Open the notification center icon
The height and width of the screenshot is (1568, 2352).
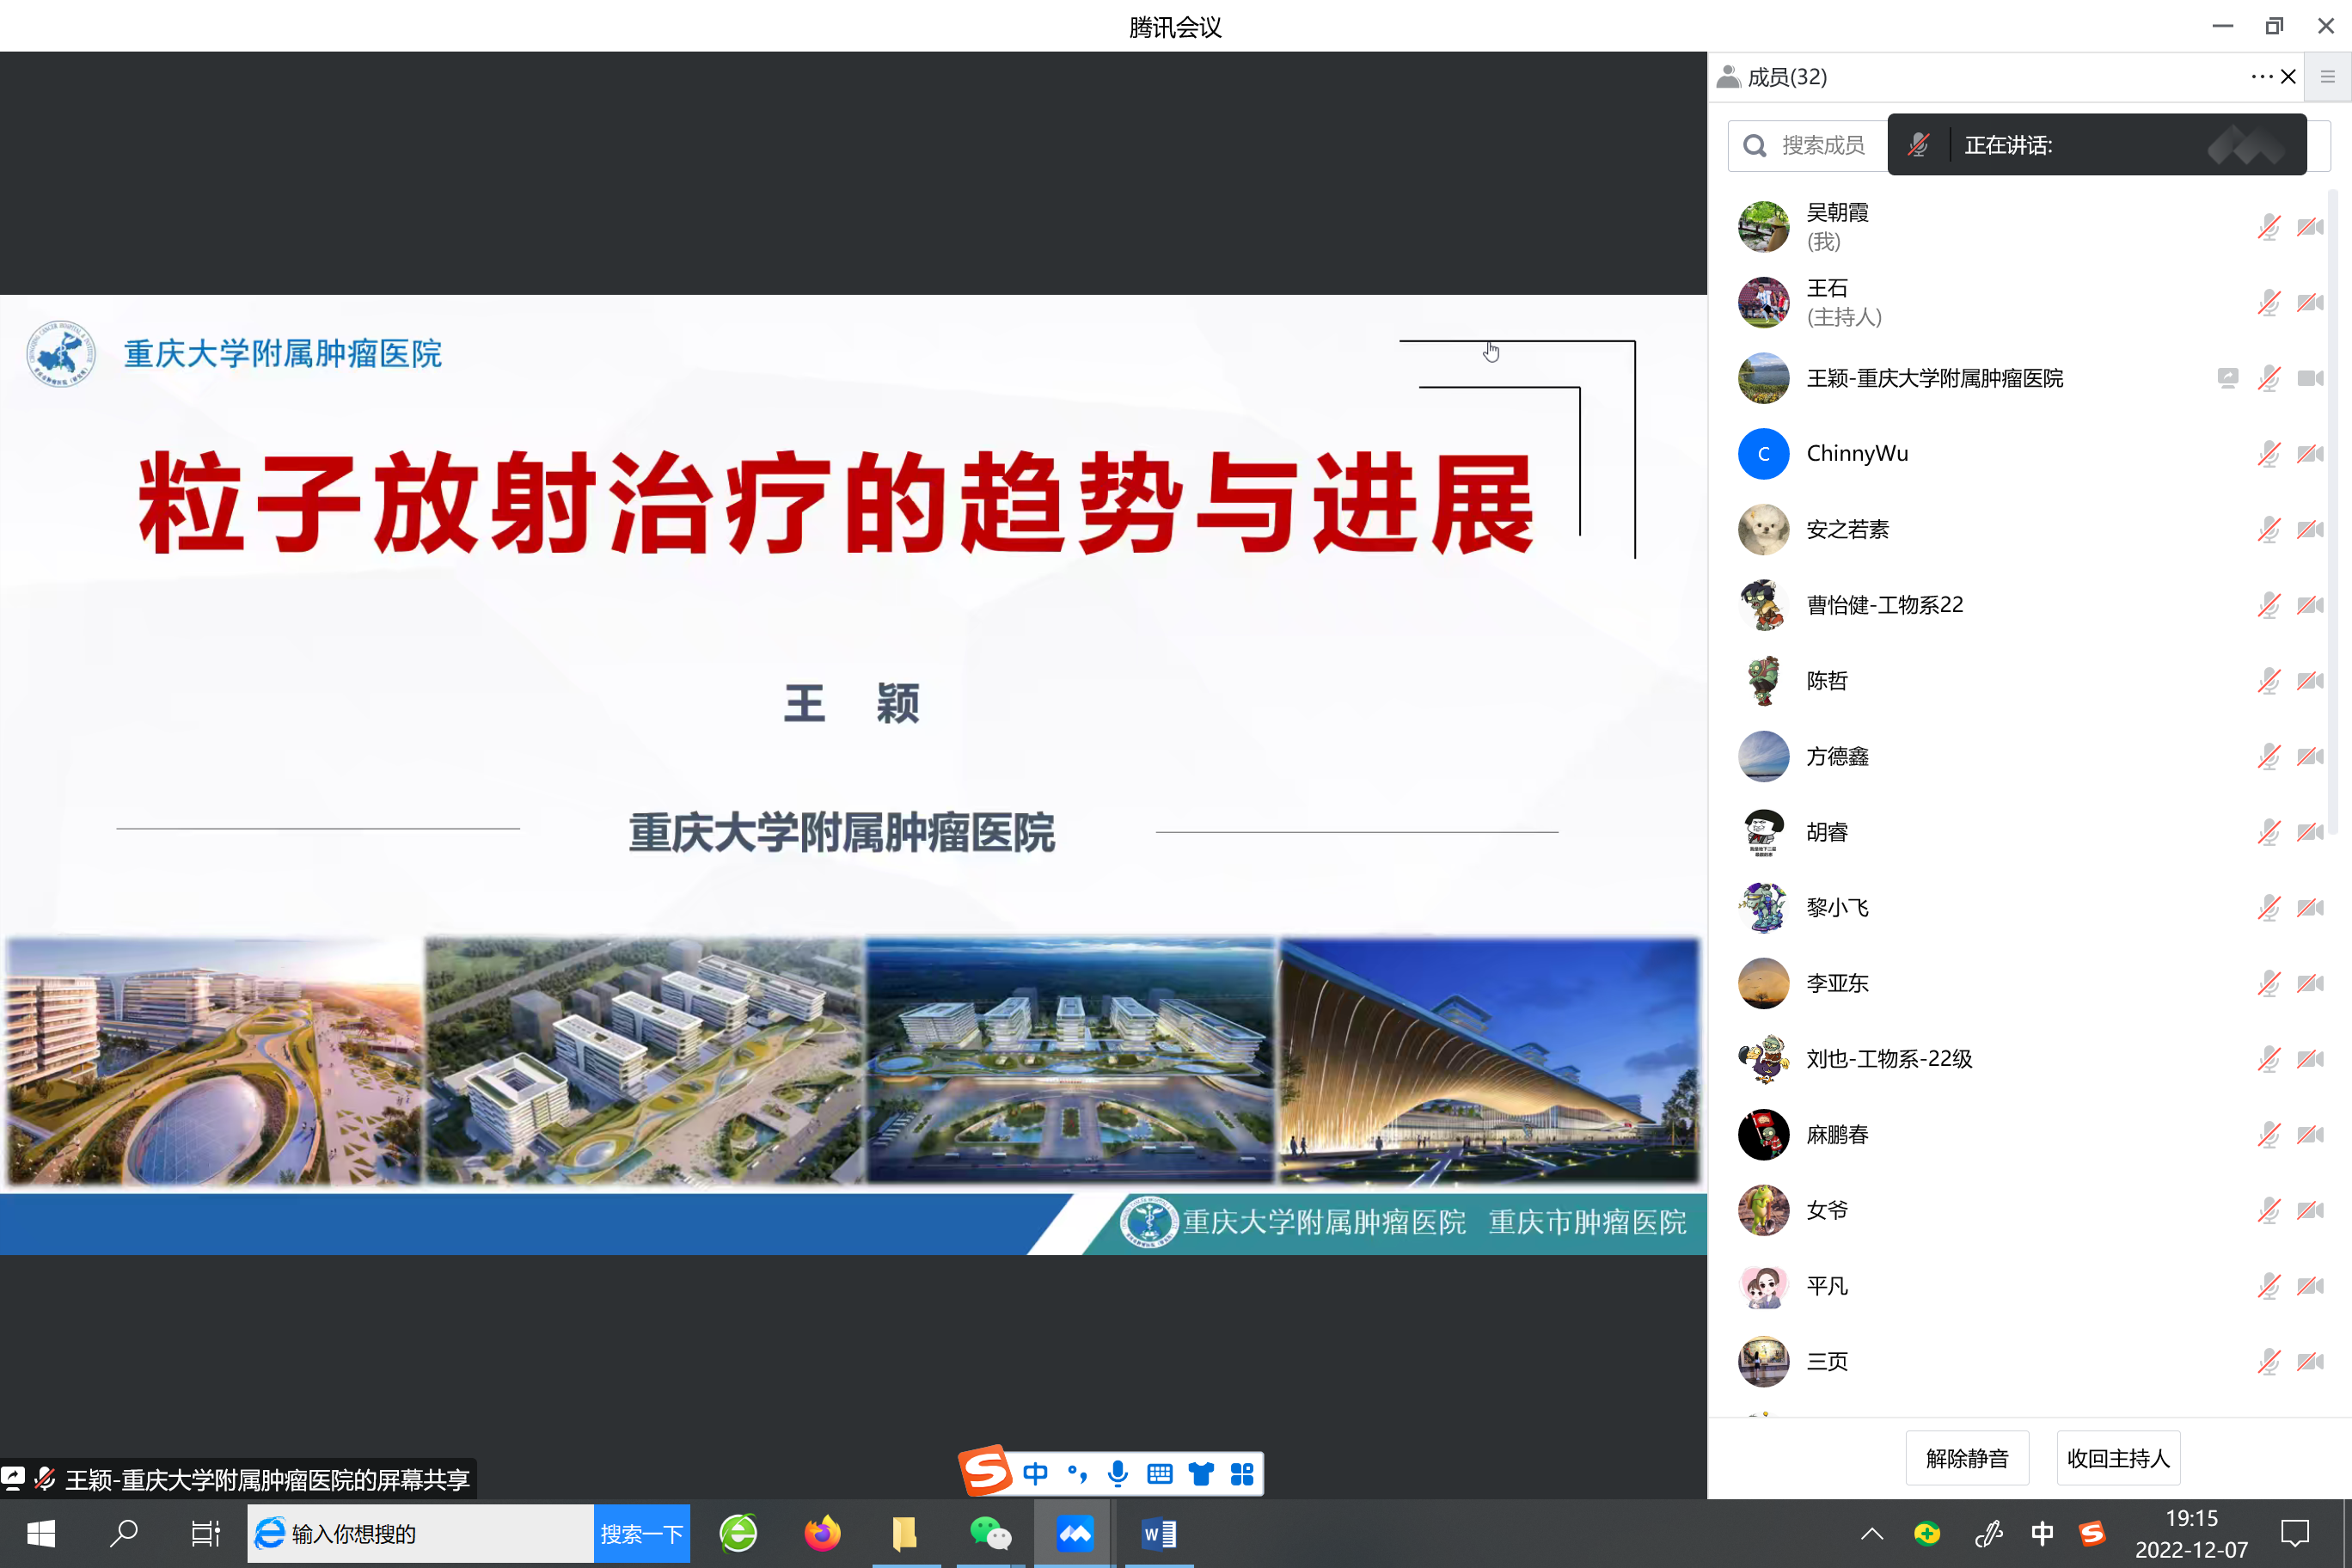click(2295, 1534)
